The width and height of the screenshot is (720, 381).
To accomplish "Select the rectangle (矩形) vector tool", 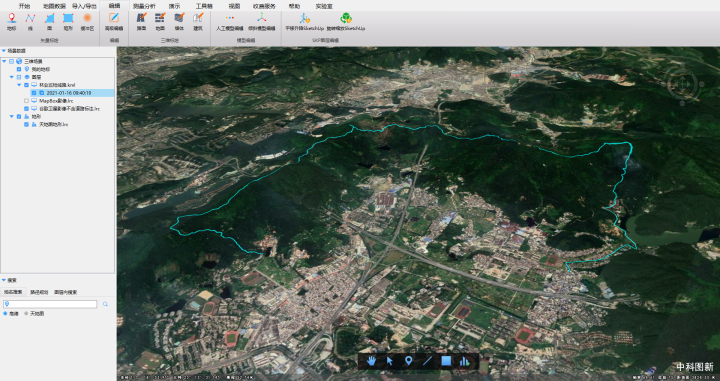I will click(68, 18).
